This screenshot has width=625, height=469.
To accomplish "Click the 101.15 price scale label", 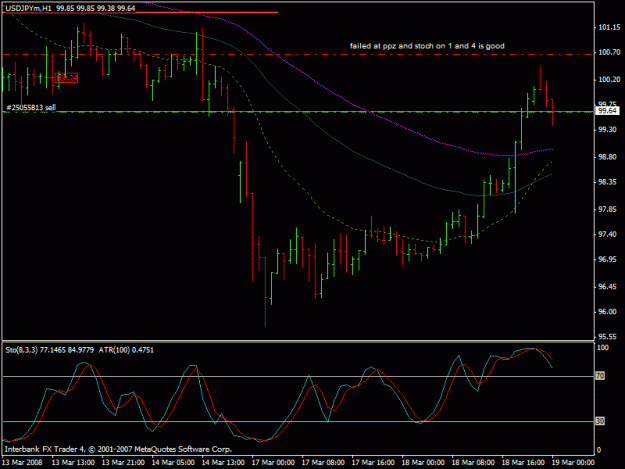I will [x=609, y=27].
